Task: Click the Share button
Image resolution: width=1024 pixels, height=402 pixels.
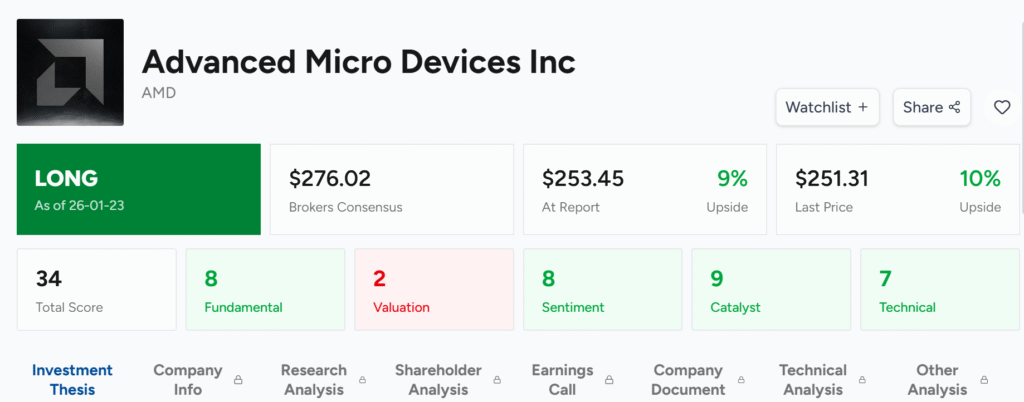Action: [x=931, y=107]
